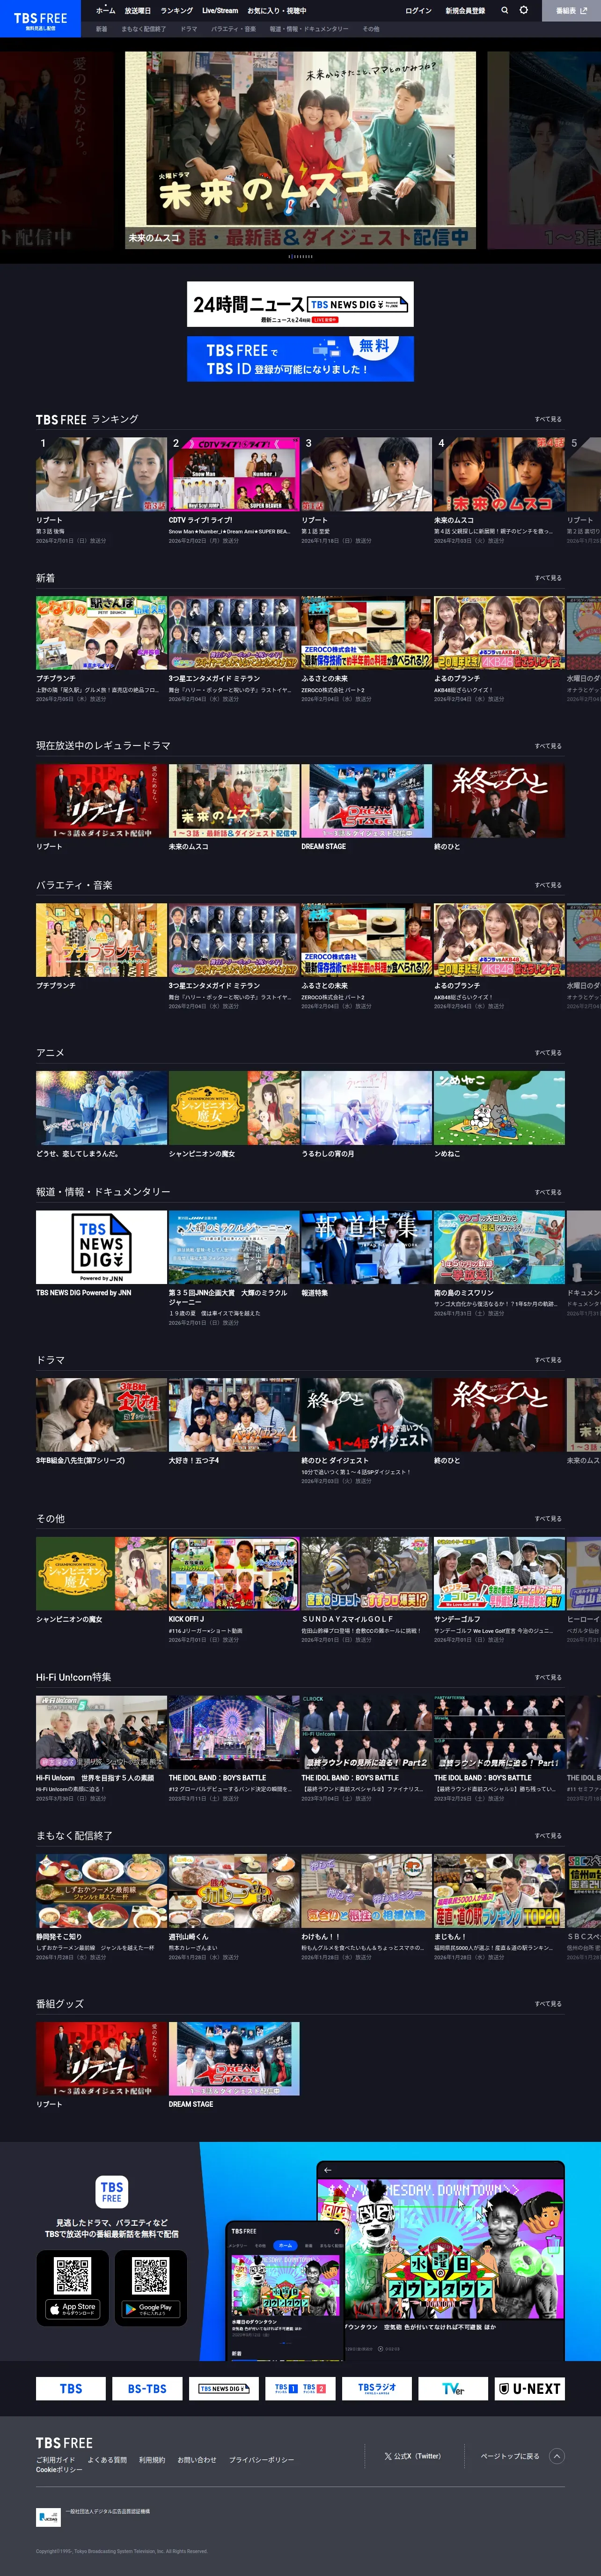Click the ログイン link
Viewport: 601px width, 2576px height.
coord(418,10)
